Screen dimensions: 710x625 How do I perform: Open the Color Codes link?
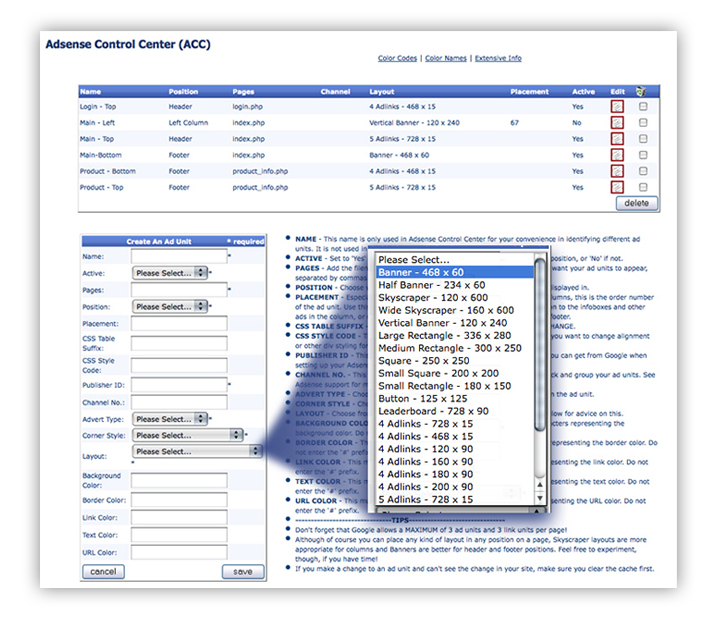click(397, 58)
